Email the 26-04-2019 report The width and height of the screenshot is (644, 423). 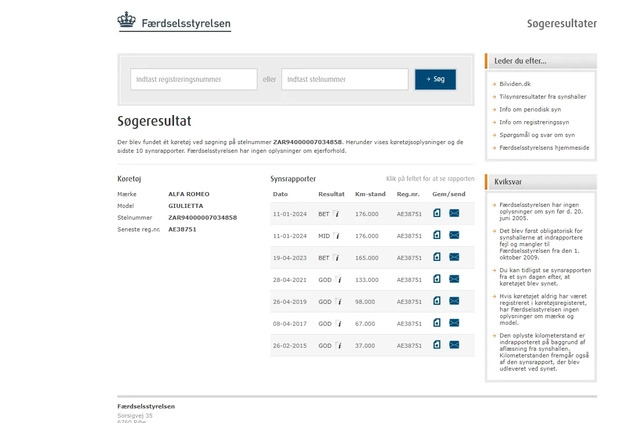point(454,301)
